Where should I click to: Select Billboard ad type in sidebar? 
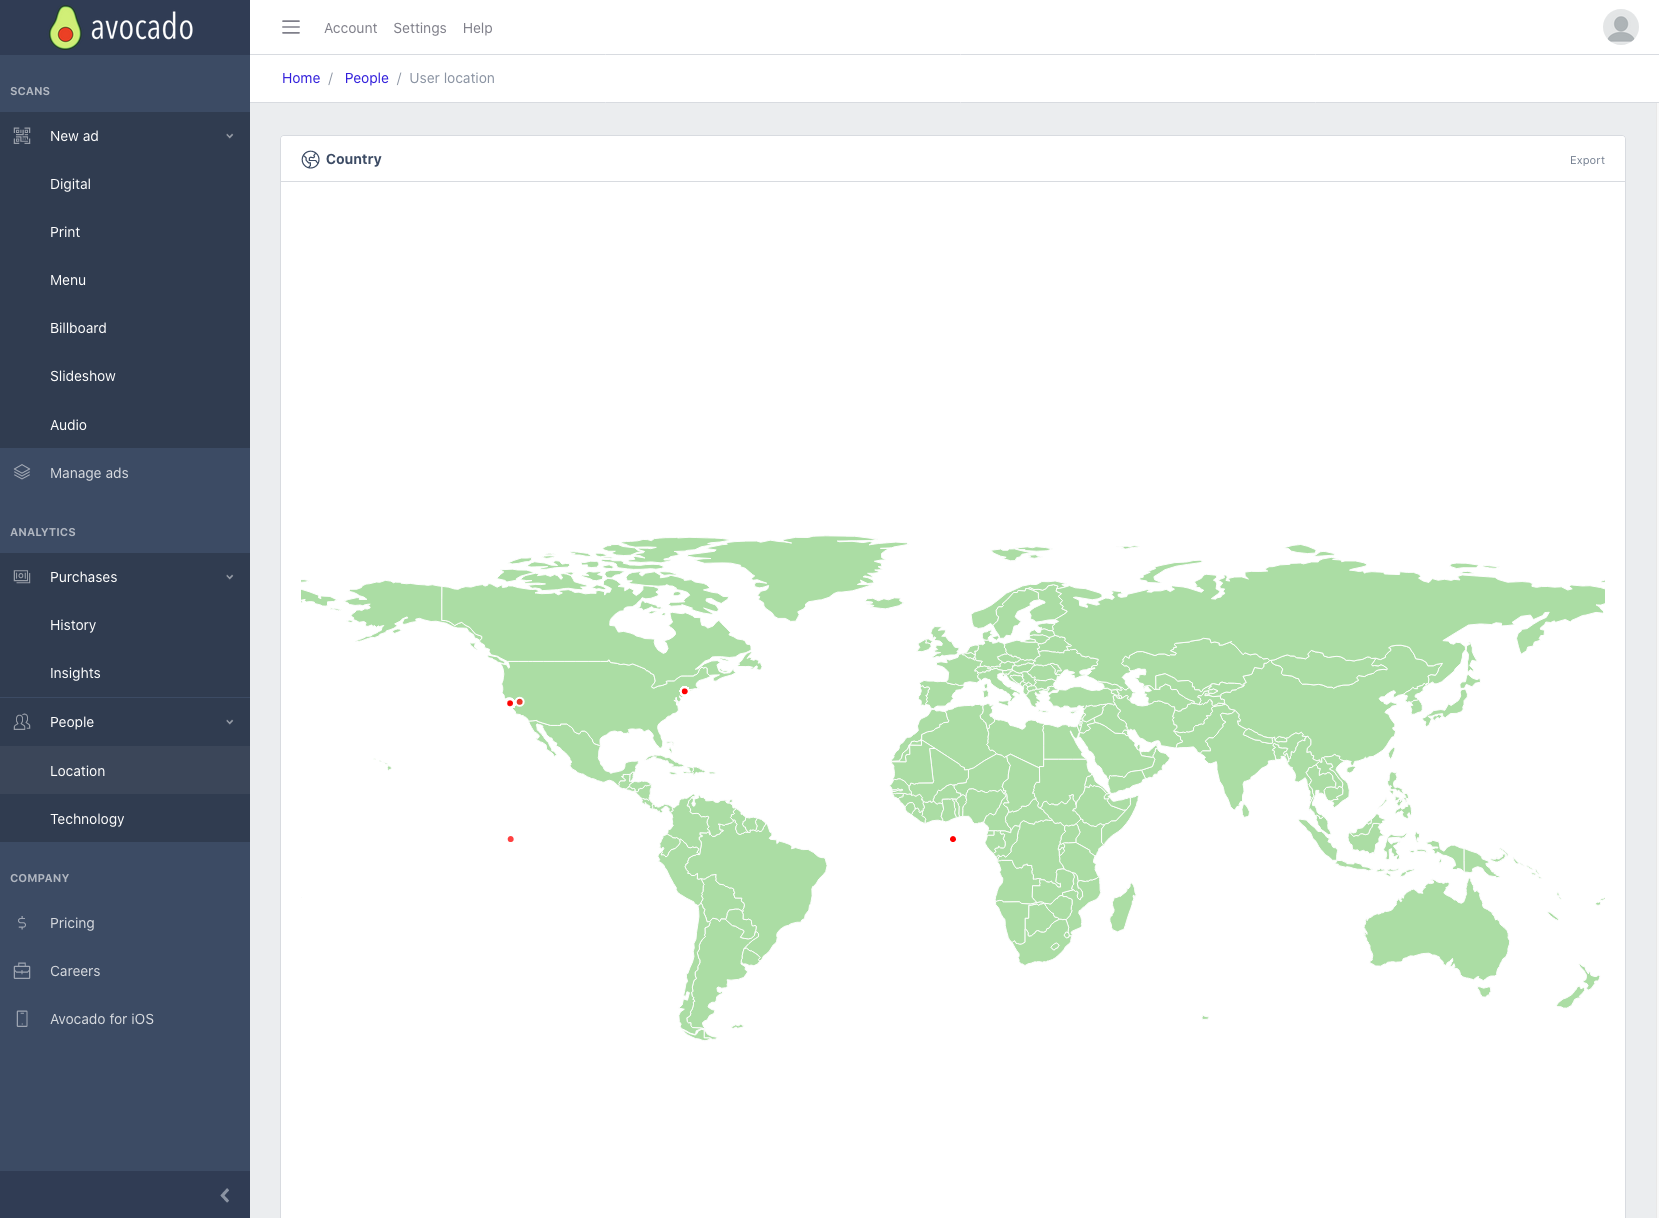[x=125, y=328]
